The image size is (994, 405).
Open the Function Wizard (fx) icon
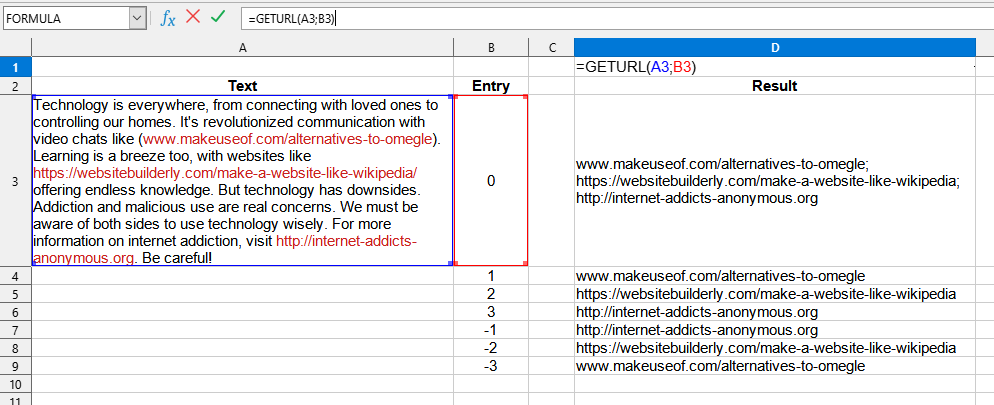169,18
